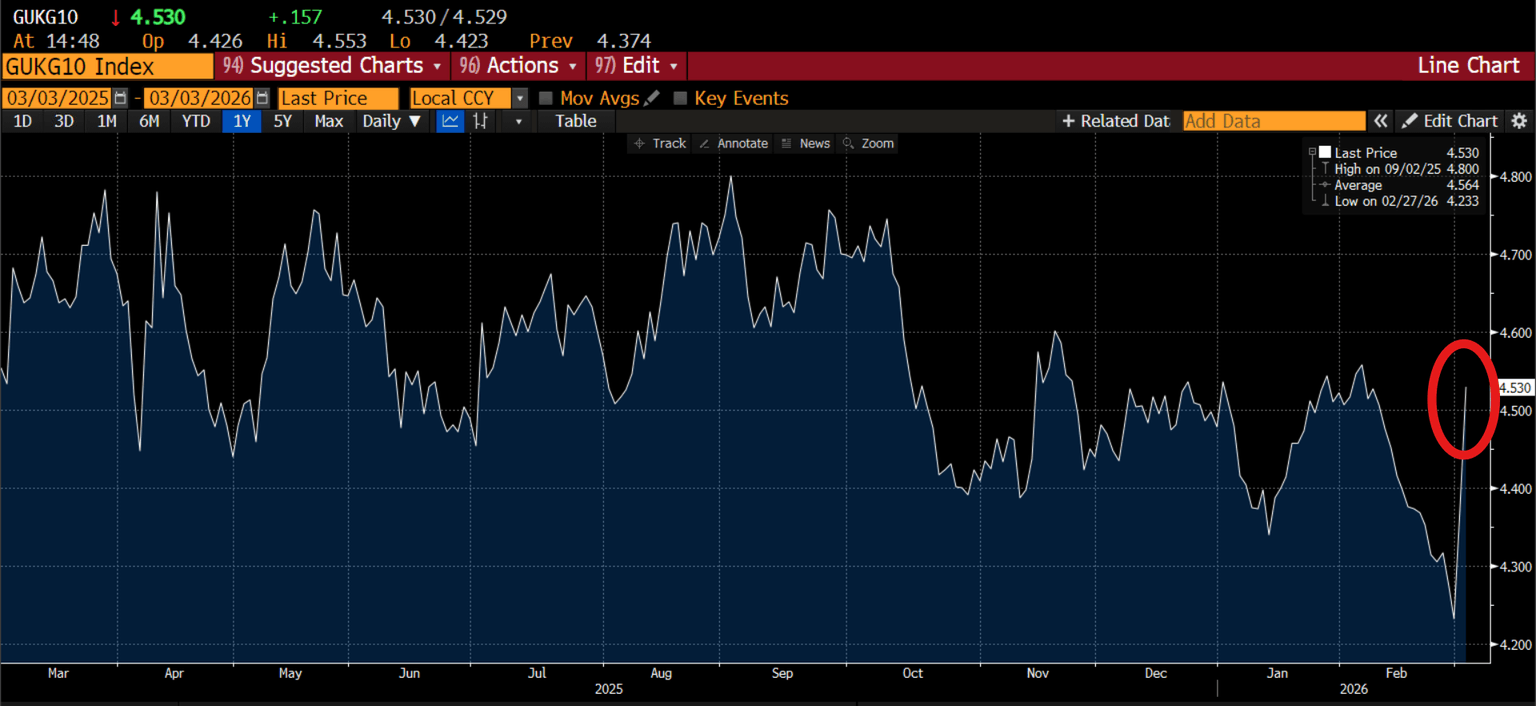This screenshot has height=706, width=1536.
Task: Edit moving averages with the pencil icon
Action: 652,98
